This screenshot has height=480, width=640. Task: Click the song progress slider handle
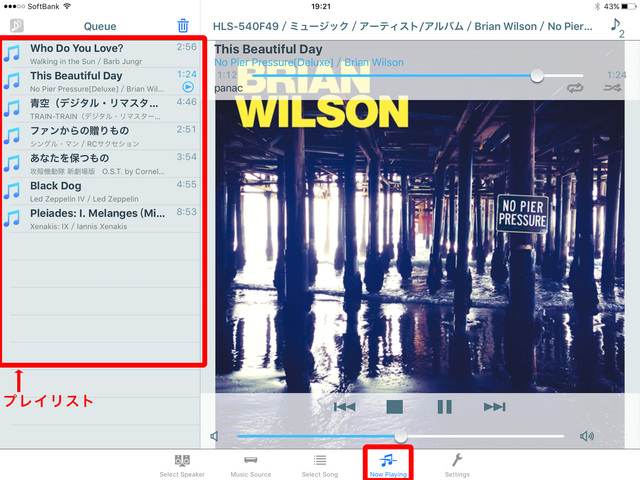coord(538,75)
